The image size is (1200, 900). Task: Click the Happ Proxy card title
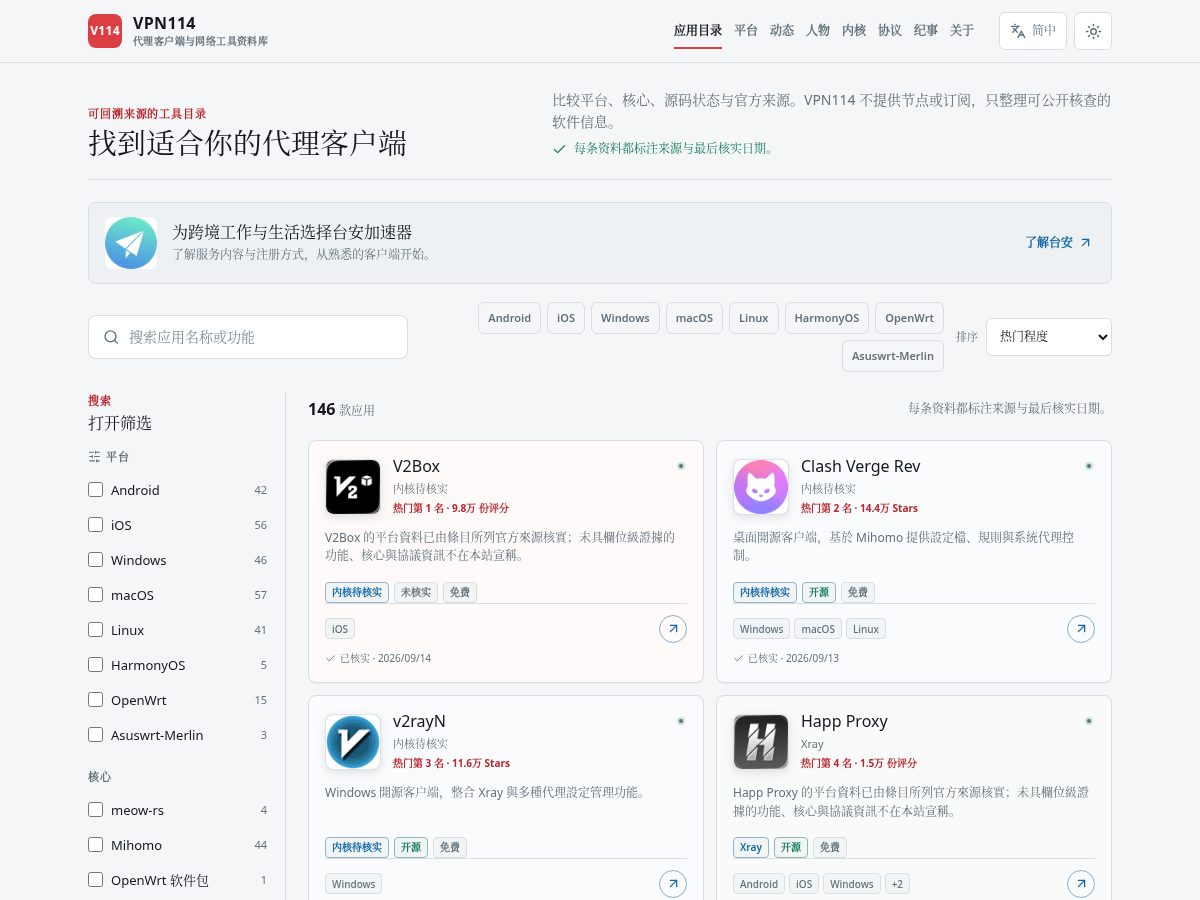(x=844, y=722)
